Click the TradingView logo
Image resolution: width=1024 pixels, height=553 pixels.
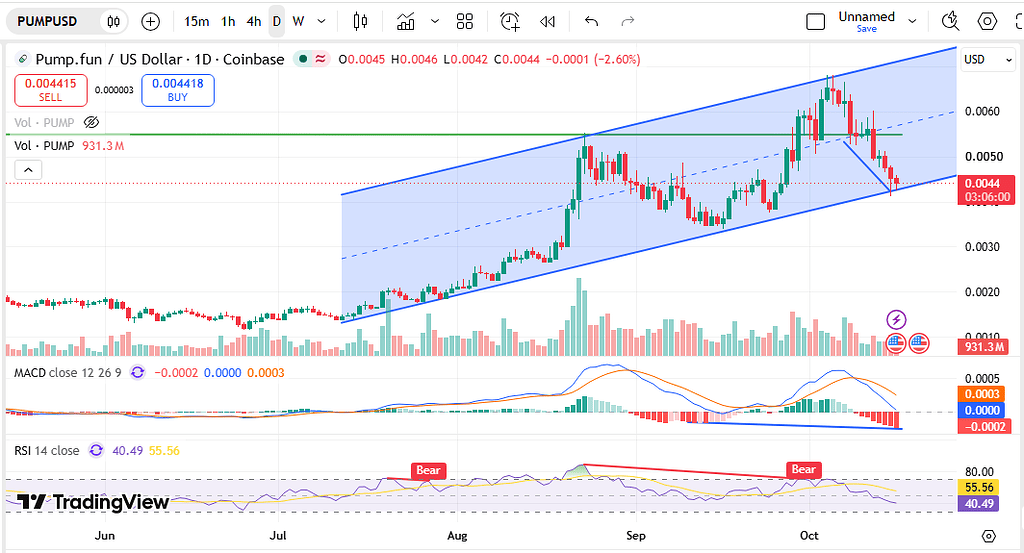coord(93,501)
